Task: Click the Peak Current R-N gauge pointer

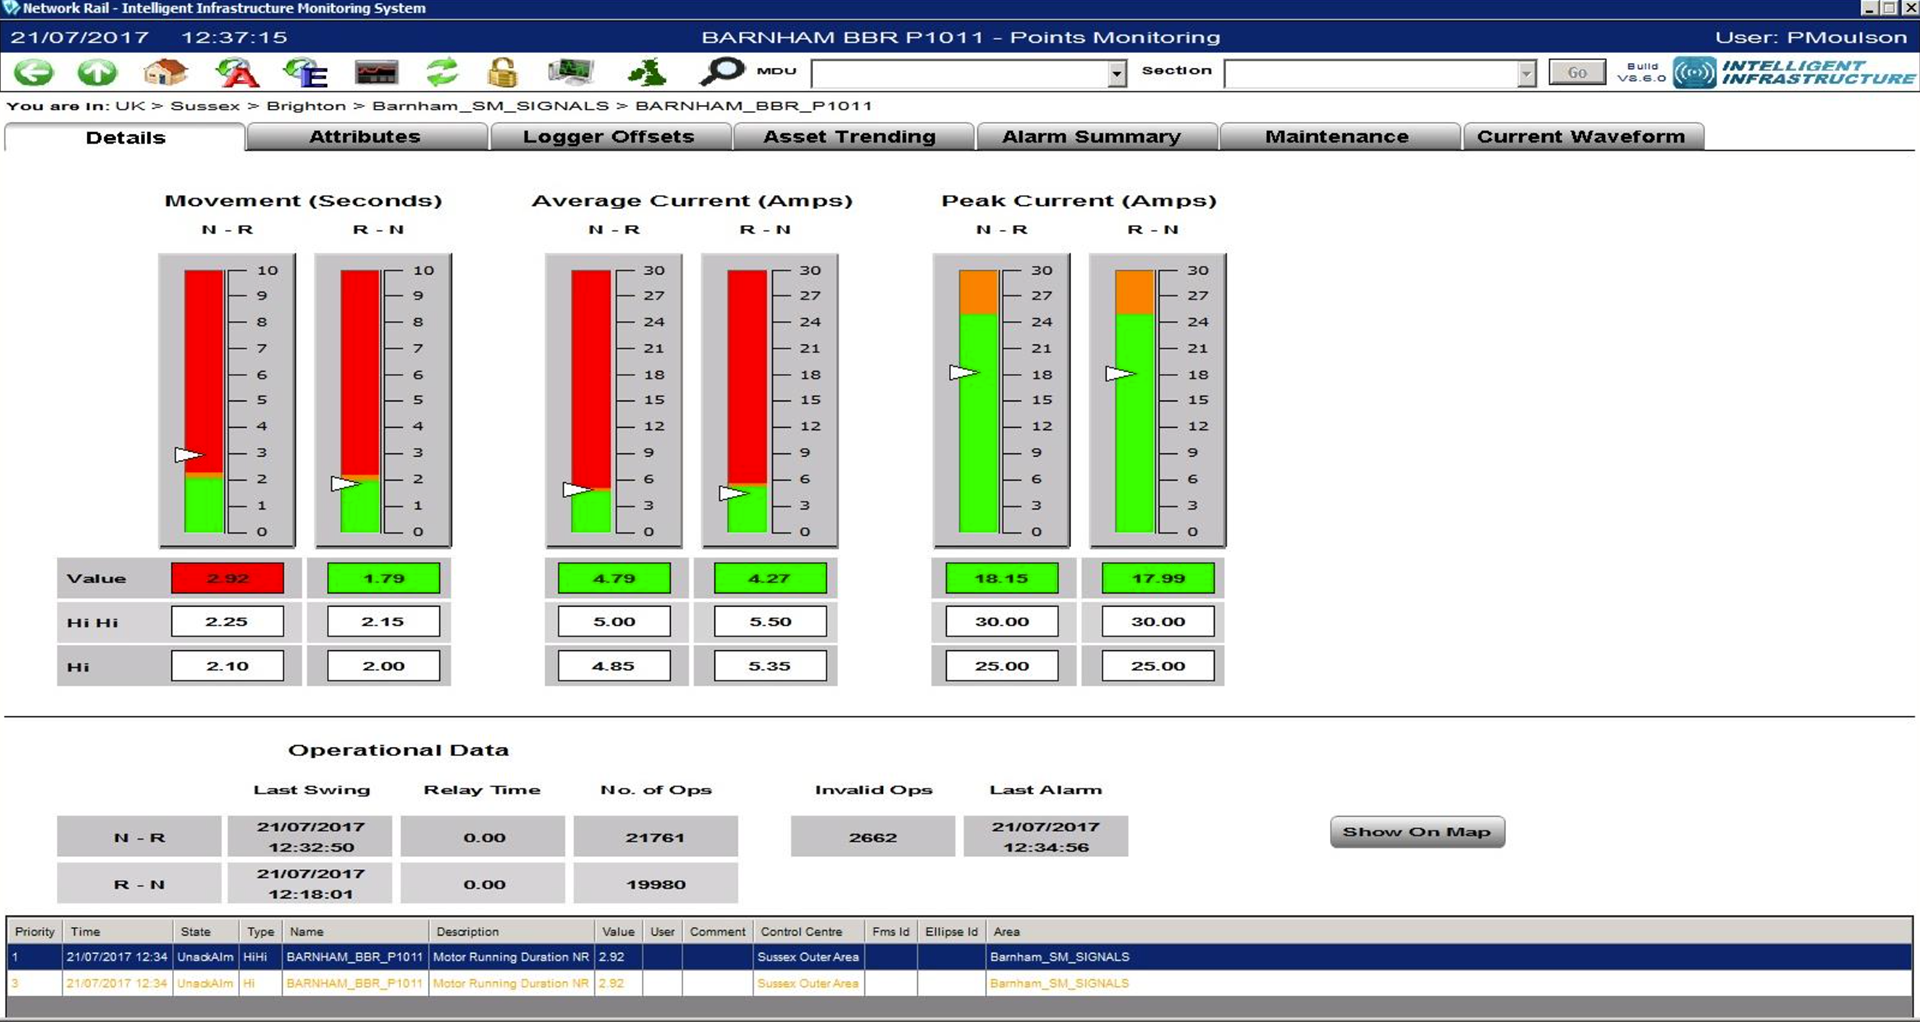Action: (1120, 374)
